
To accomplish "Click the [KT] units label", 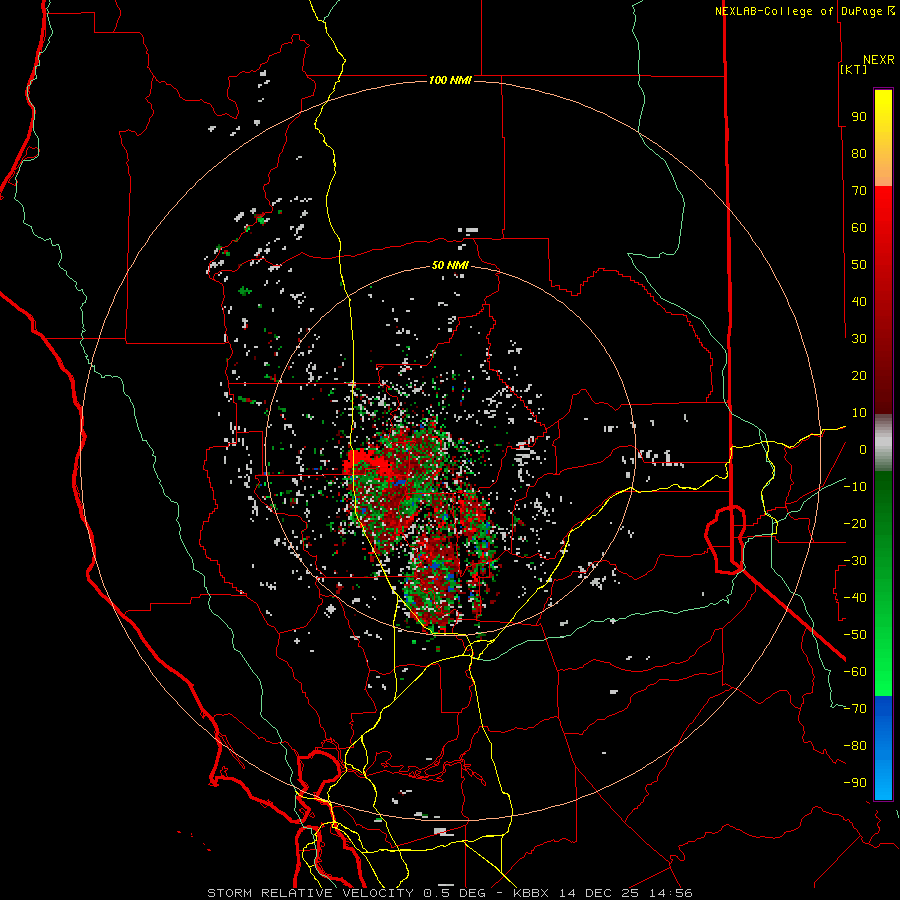I will [854, 69].
